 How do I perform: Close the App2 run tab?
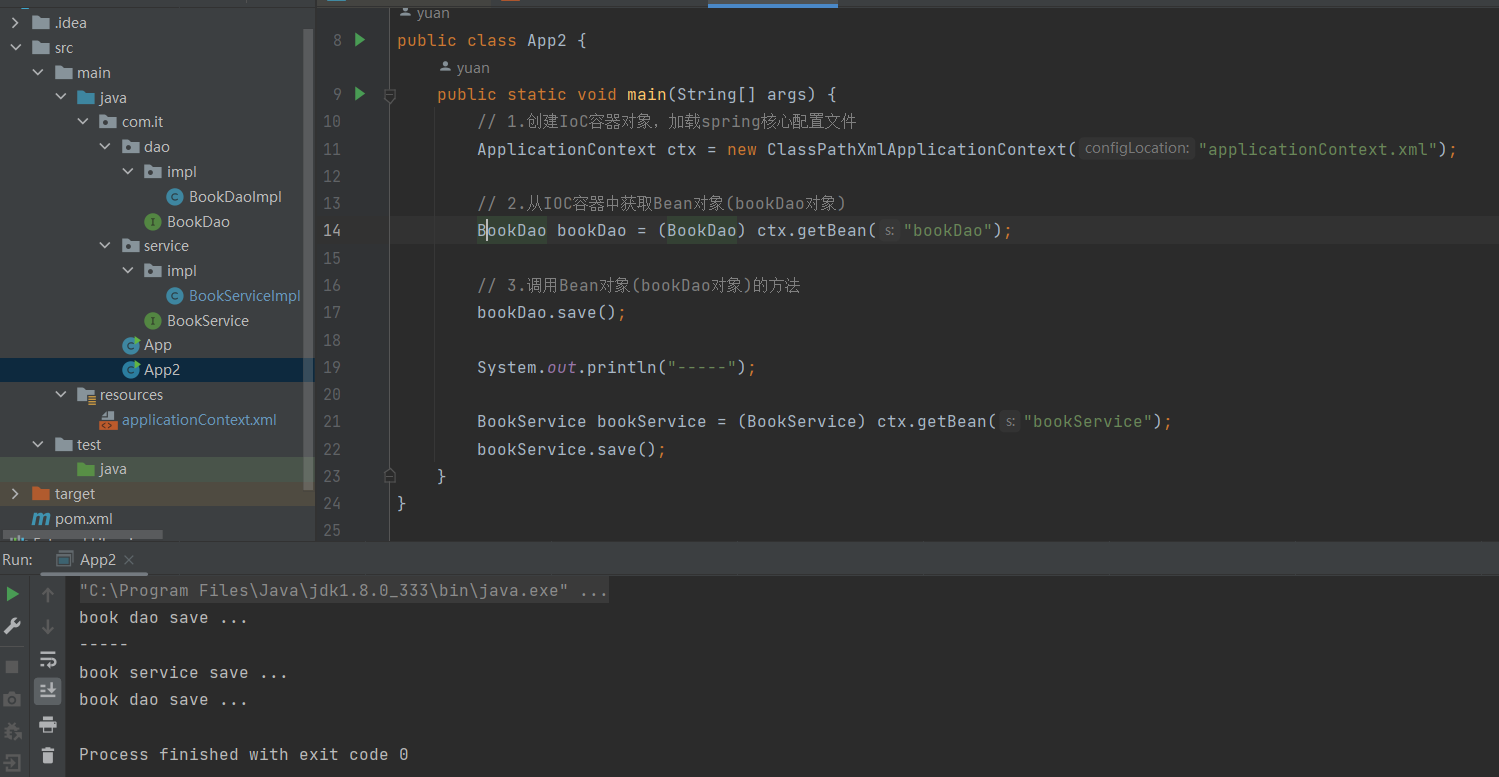(129, 560)
